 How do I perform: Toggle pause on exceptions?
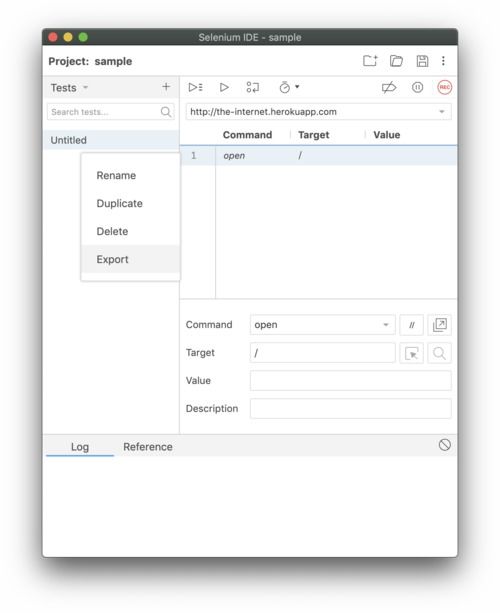[417, 87]
